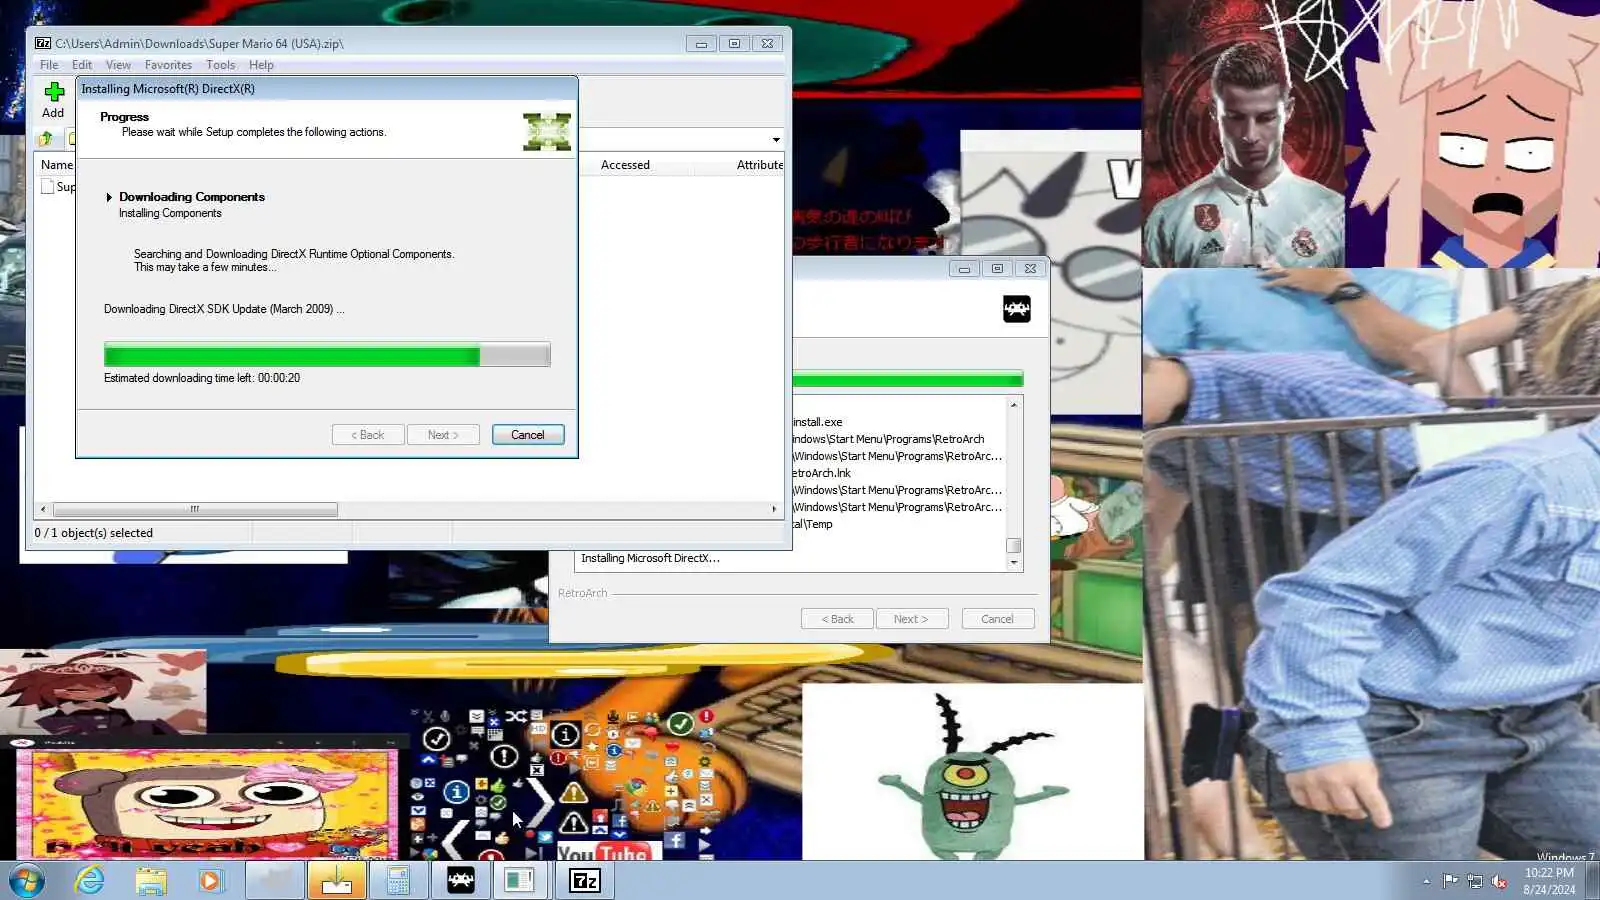Click Cancel in the RetroArch installer

coord(998,619)
